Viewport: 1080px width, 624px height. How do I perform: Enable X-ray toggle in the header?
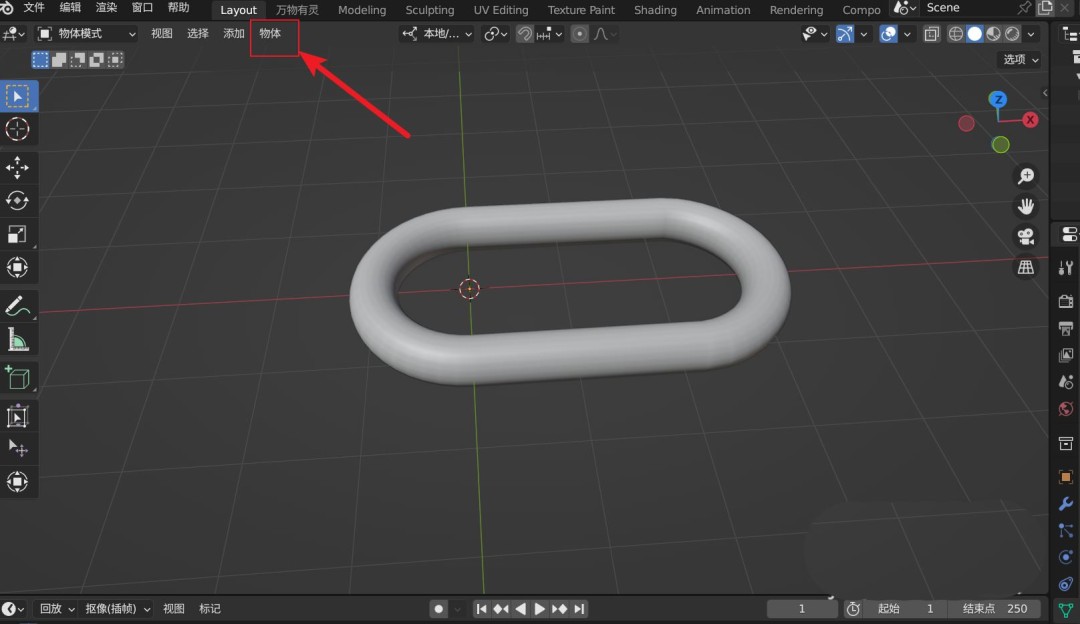[931, 33]
